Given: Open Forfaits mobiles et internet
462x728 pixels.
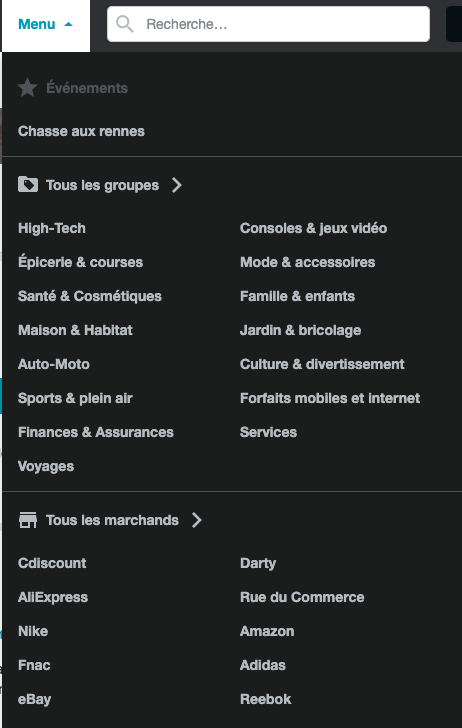Looking at the screenshot, I should 330,398.
